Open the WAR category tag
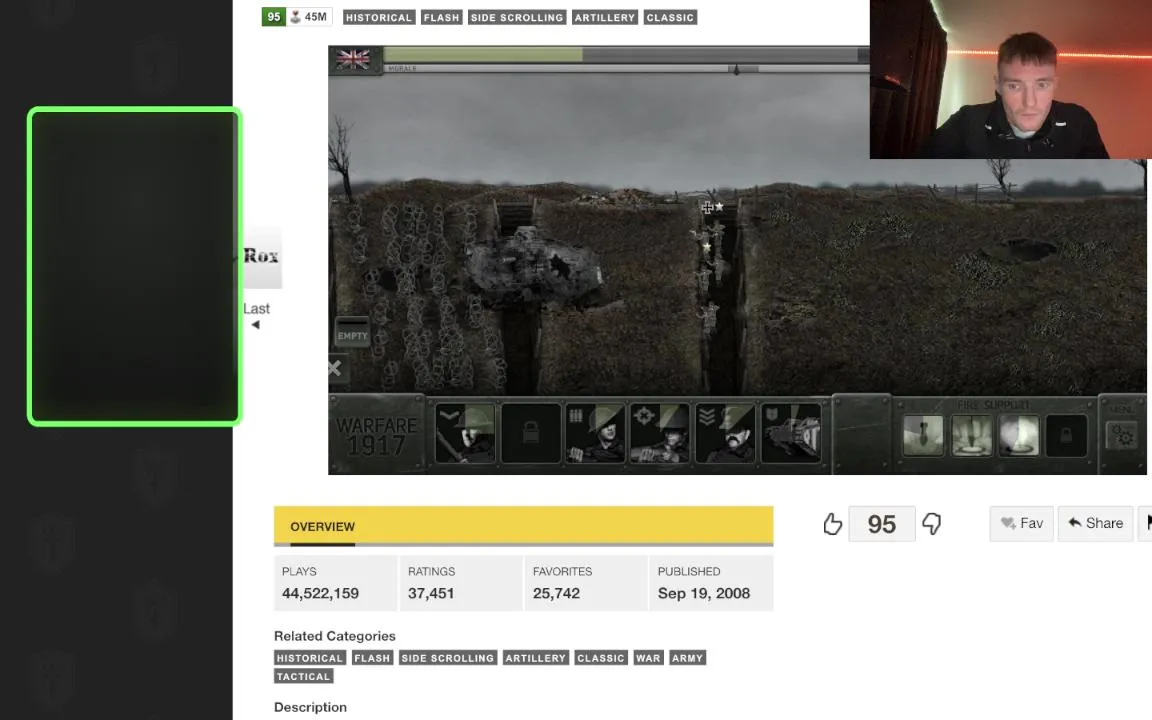This screenshot has width=1152, height=720. click(x=648, y=658)
